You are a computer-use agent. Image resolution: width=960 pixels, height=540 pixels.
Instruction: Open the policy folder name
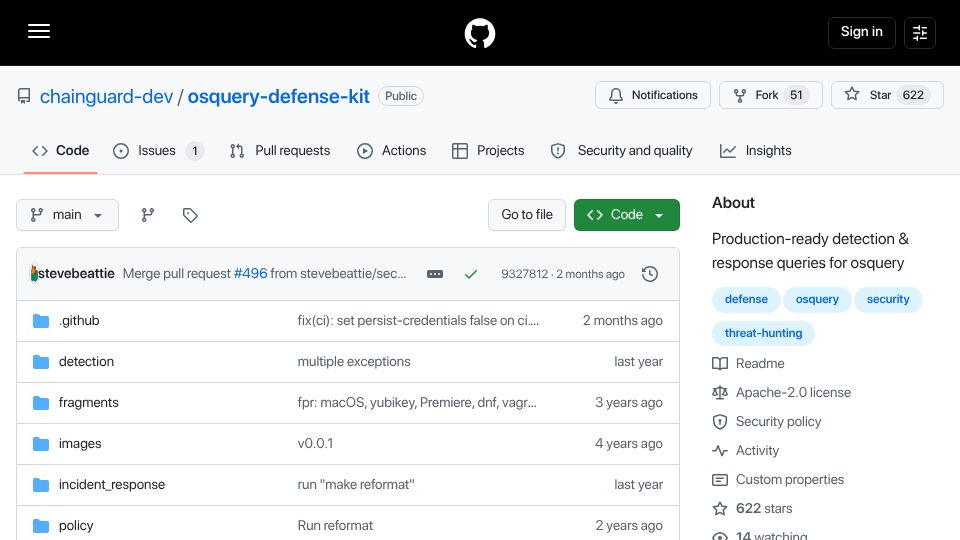pos(76,526)
